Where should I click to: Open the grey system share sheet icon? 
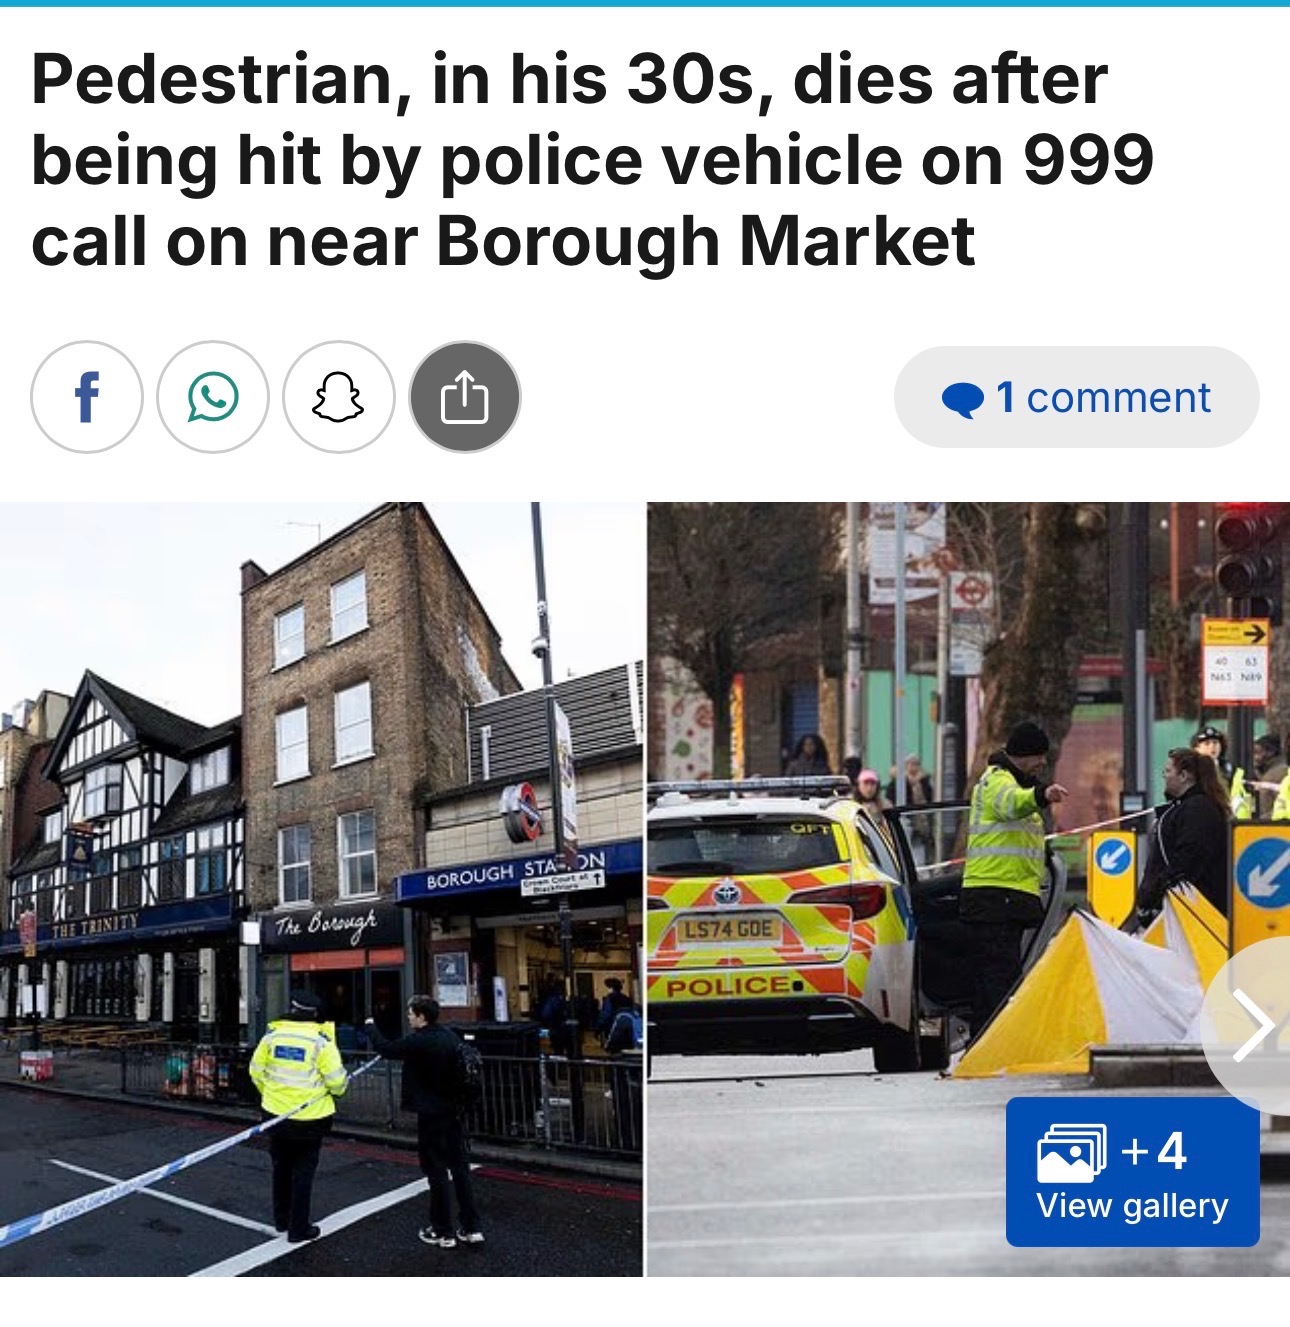465,397
